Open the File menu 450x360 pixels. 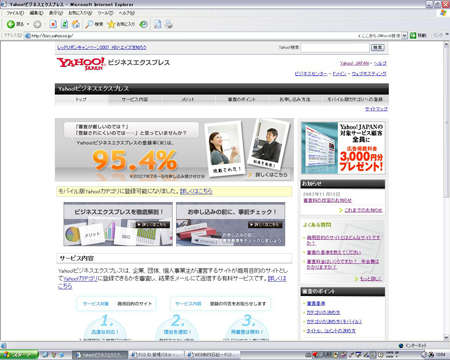coord(15,13)
